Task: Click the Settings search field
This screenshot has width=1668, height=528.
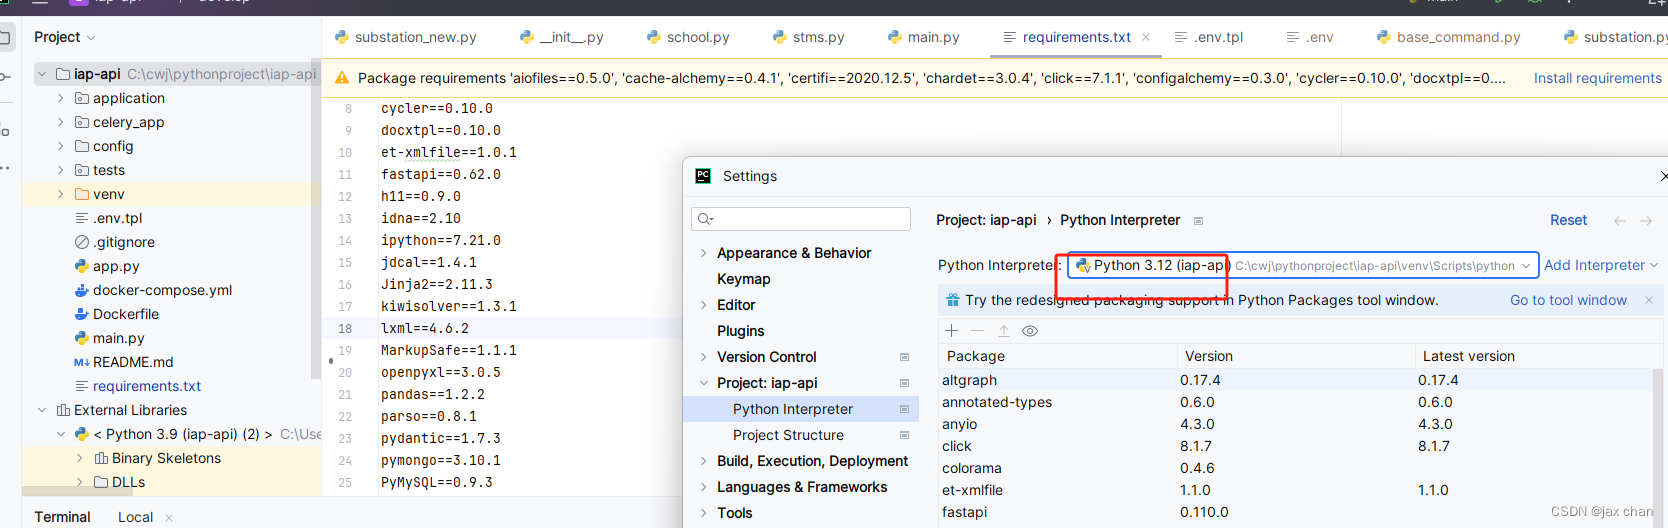Action: [x=801, y=219]
